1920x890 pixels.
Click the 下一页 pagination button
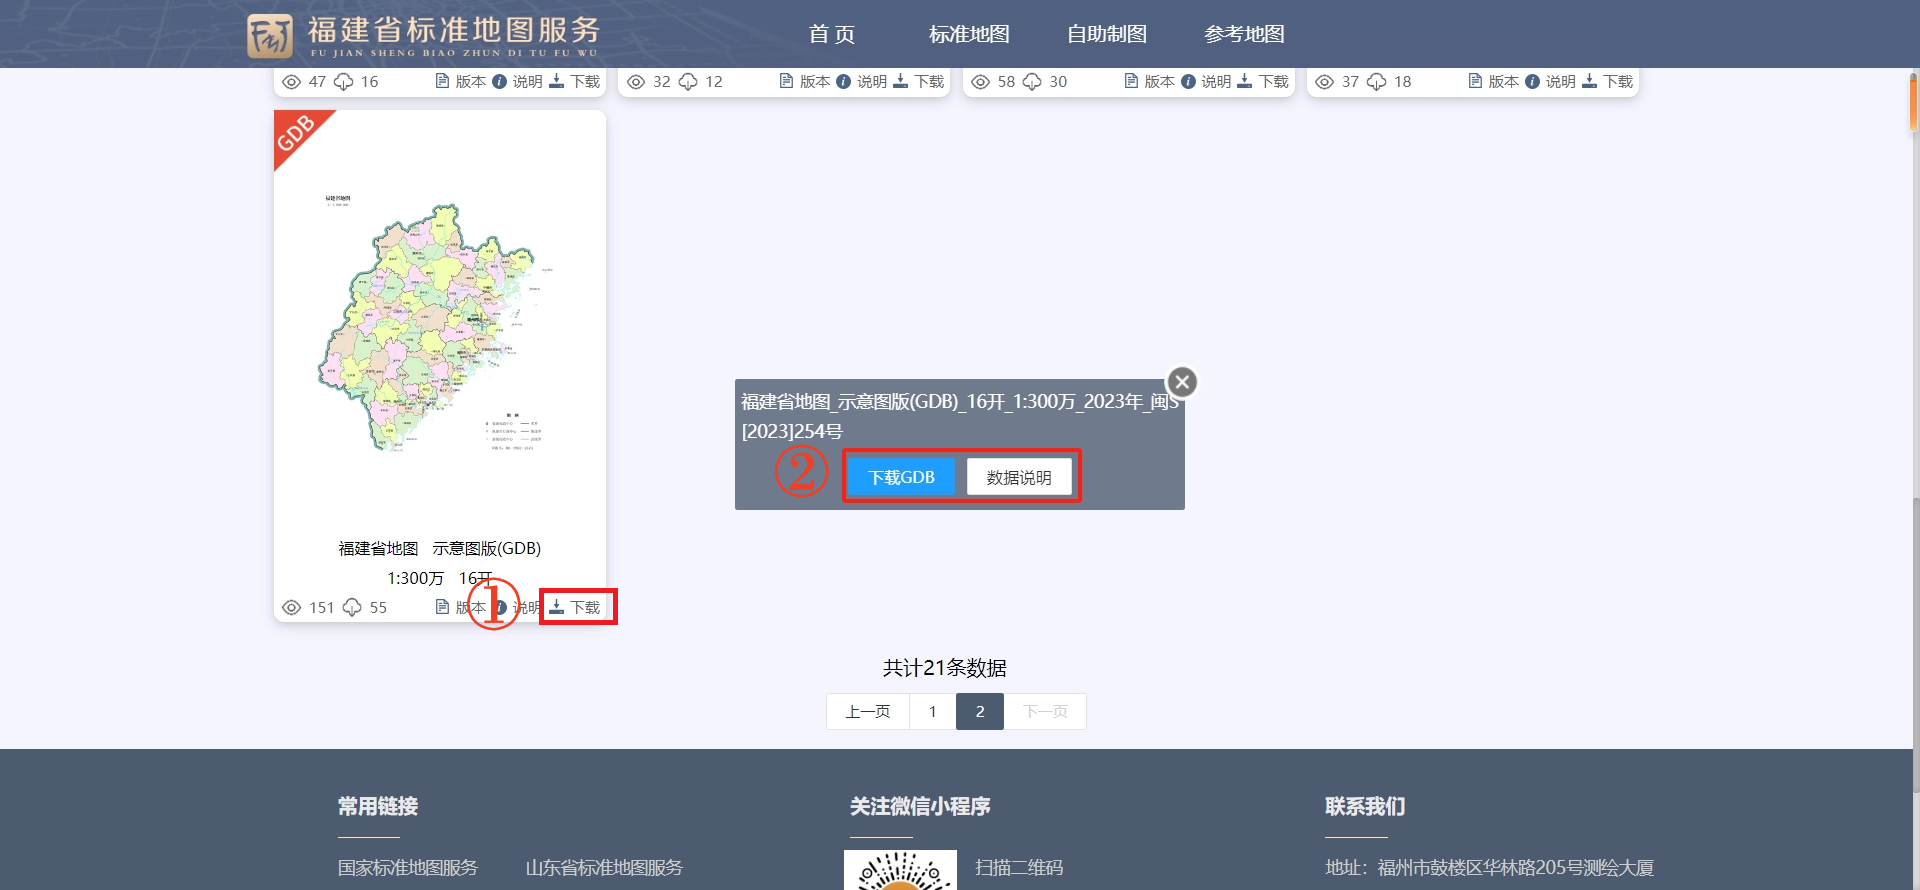(1045, 711)
